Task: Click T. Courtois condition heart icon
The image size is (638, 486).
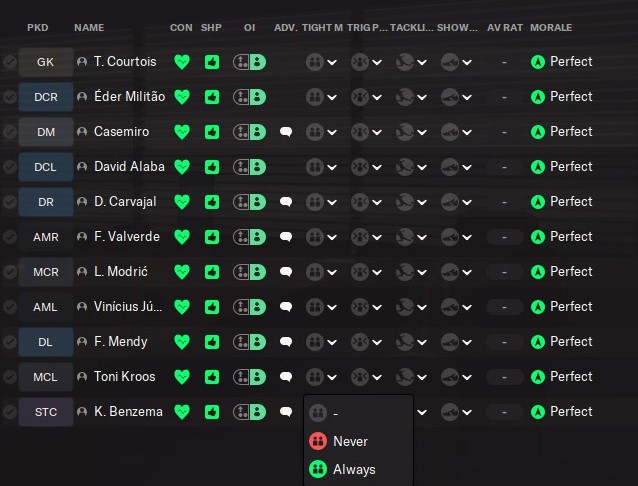Action: [x=181, y=62]
